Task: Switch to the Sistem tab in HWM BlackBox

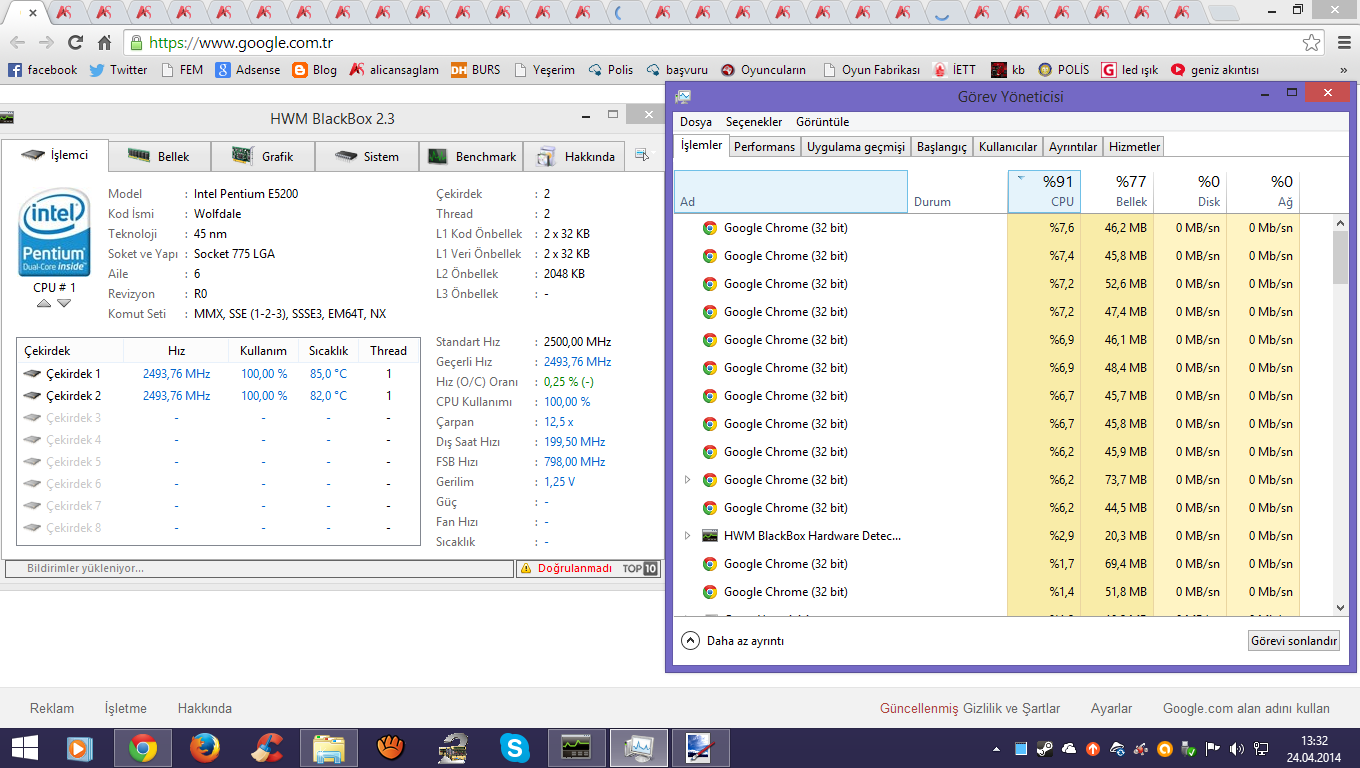Action: [x=366, y=156]
